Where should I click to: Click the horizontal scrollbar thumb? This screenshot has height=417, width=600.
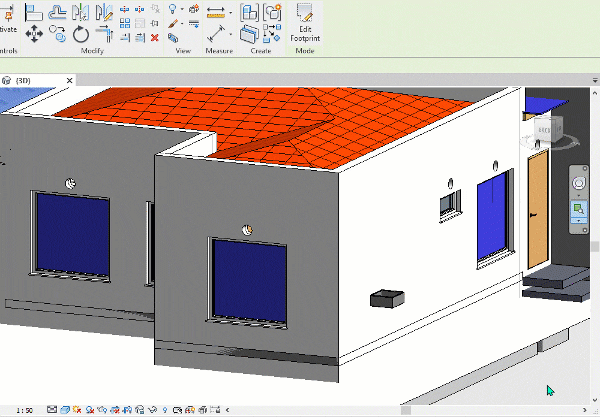click(406, 410)
